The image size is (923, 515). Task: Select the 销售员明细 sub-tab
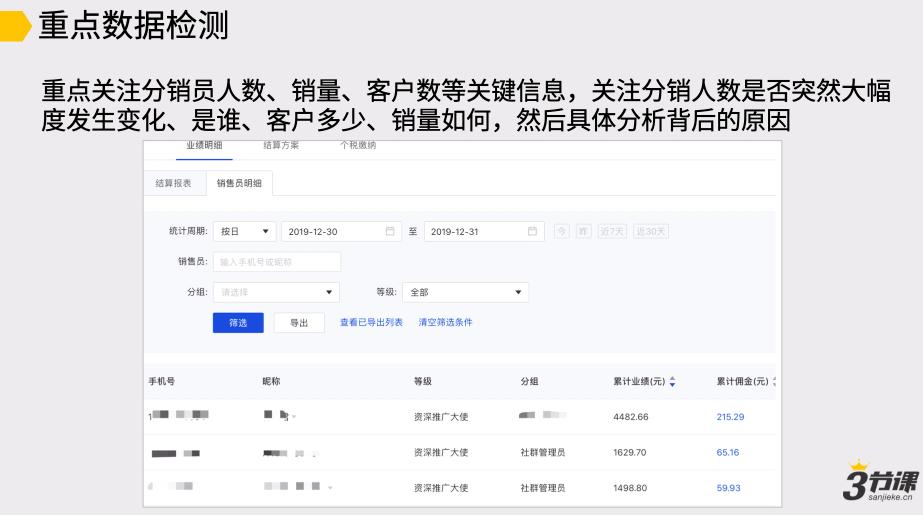[239, 183]
